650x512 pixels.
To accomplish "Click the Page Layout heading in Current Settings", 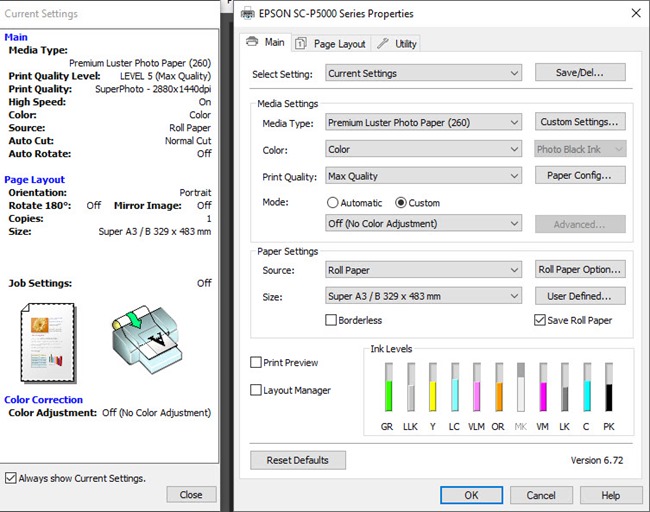I will click(34, 180).
